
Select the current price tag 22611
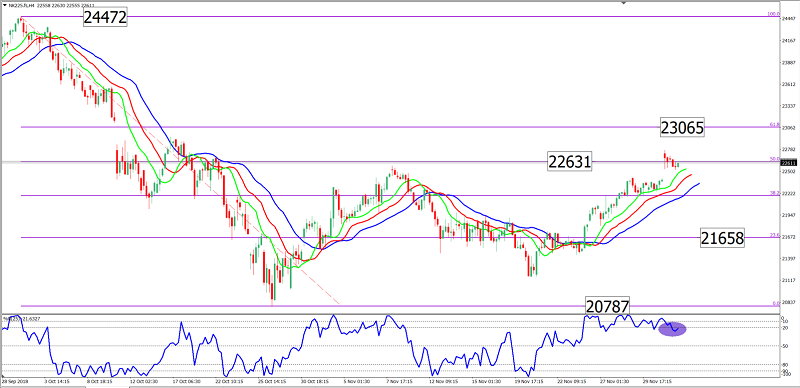pyautogui.click(x=788, y=163)
